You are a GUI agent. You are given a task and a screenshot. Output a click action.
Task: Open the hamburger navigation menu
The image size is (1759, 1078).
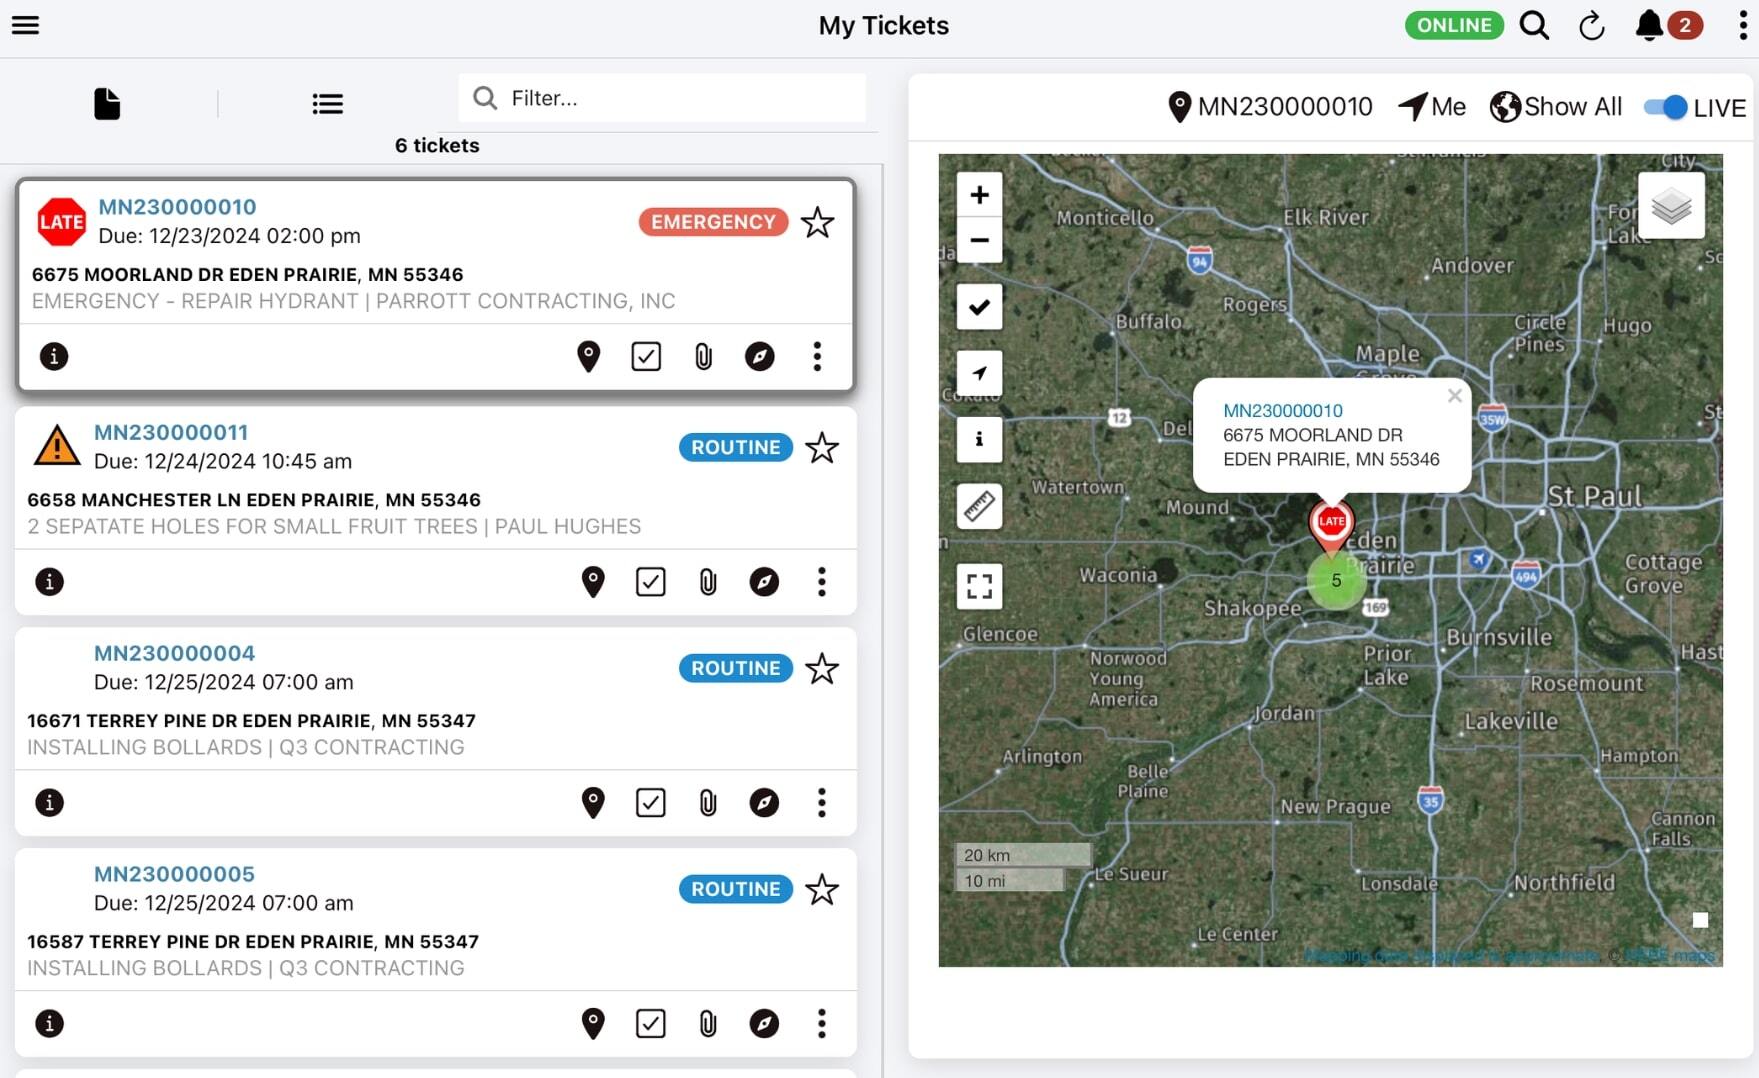pos(25,25)
